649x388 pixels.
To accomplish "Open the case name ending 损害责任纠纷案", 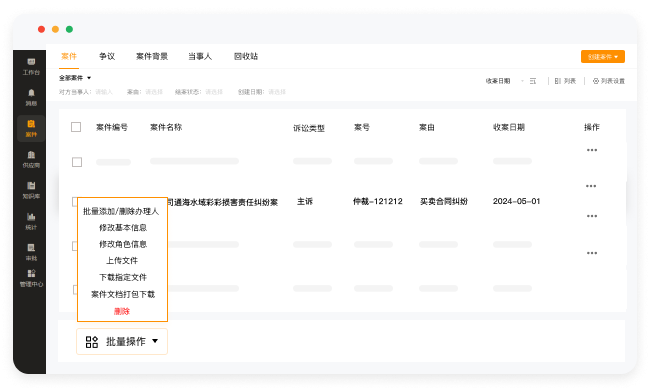I will tap(223, 202).
